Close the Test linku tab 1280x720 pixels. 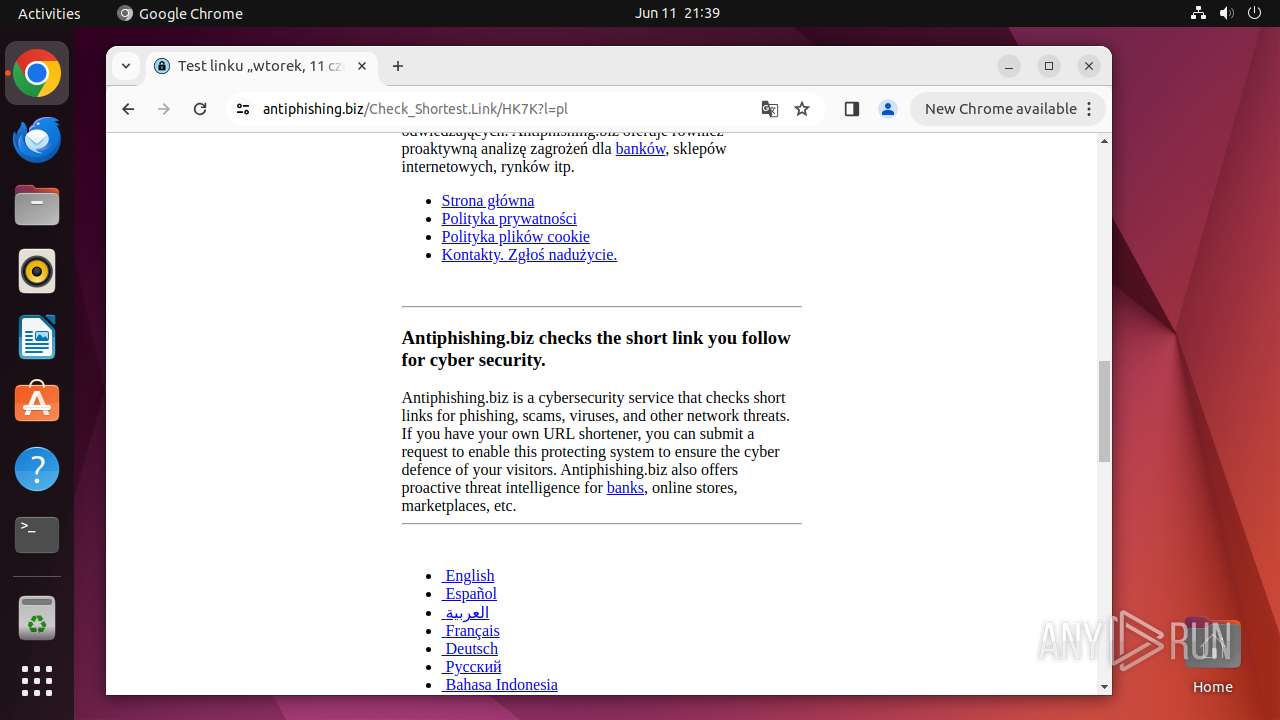coord(362,66)
